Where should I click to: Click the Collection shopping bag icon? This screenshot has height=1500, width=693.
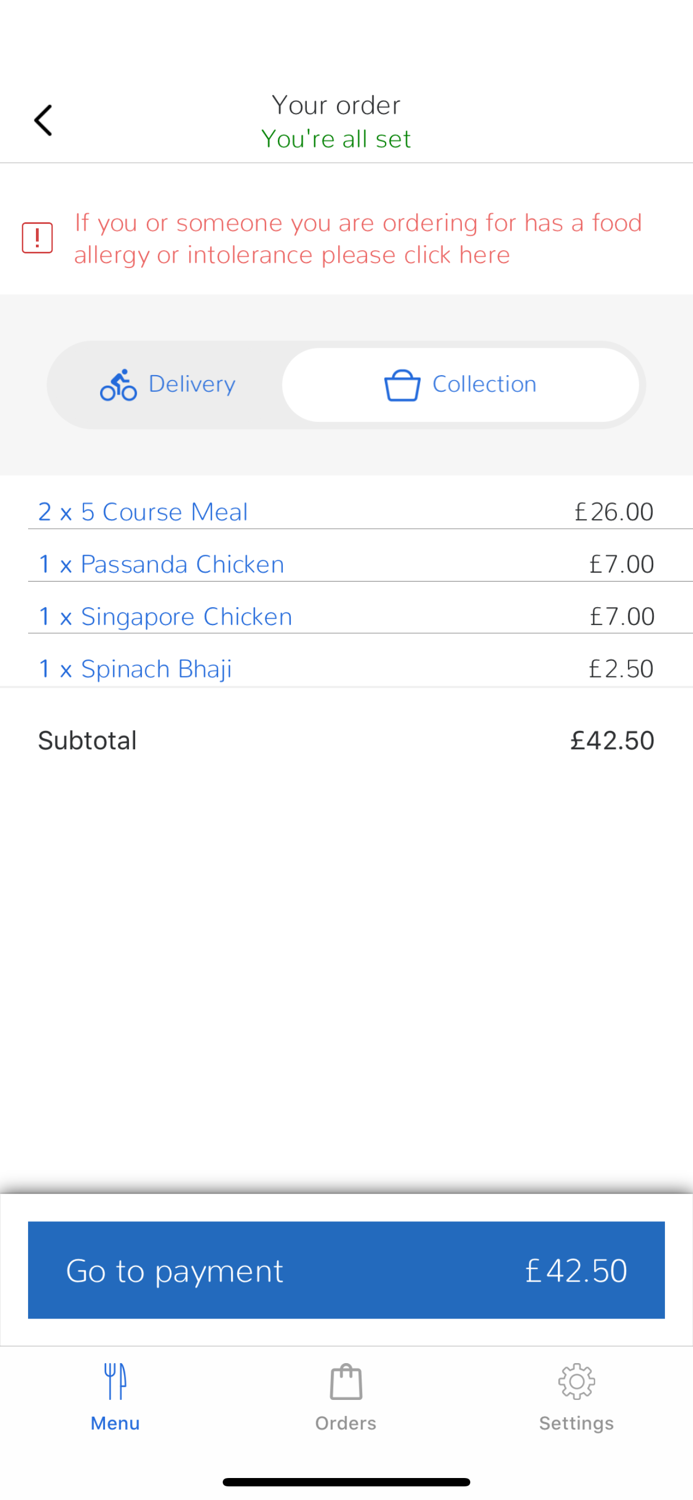point(402,384)
